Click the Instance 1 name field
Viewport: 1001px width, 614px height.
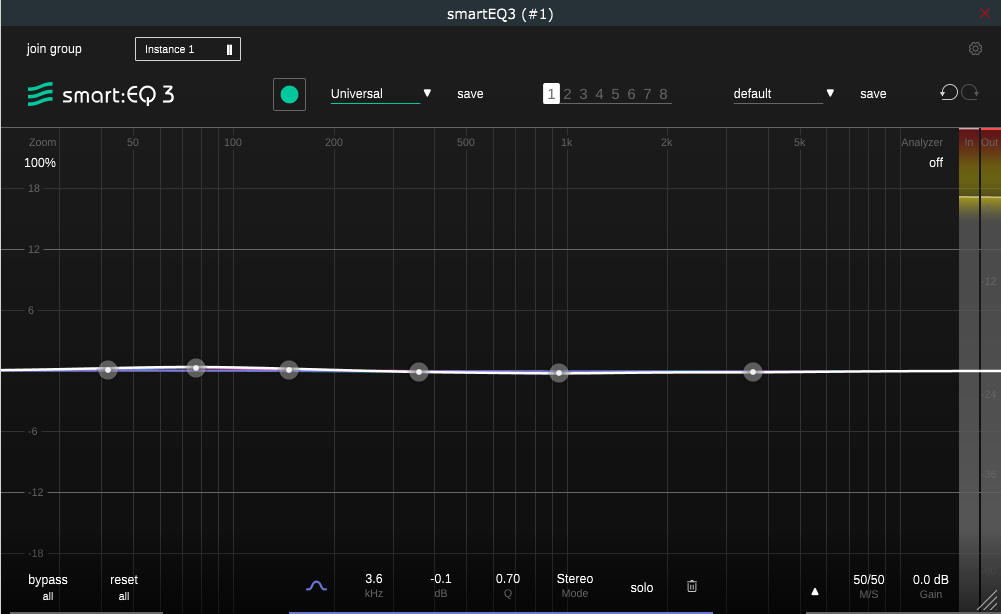[188, 49]
